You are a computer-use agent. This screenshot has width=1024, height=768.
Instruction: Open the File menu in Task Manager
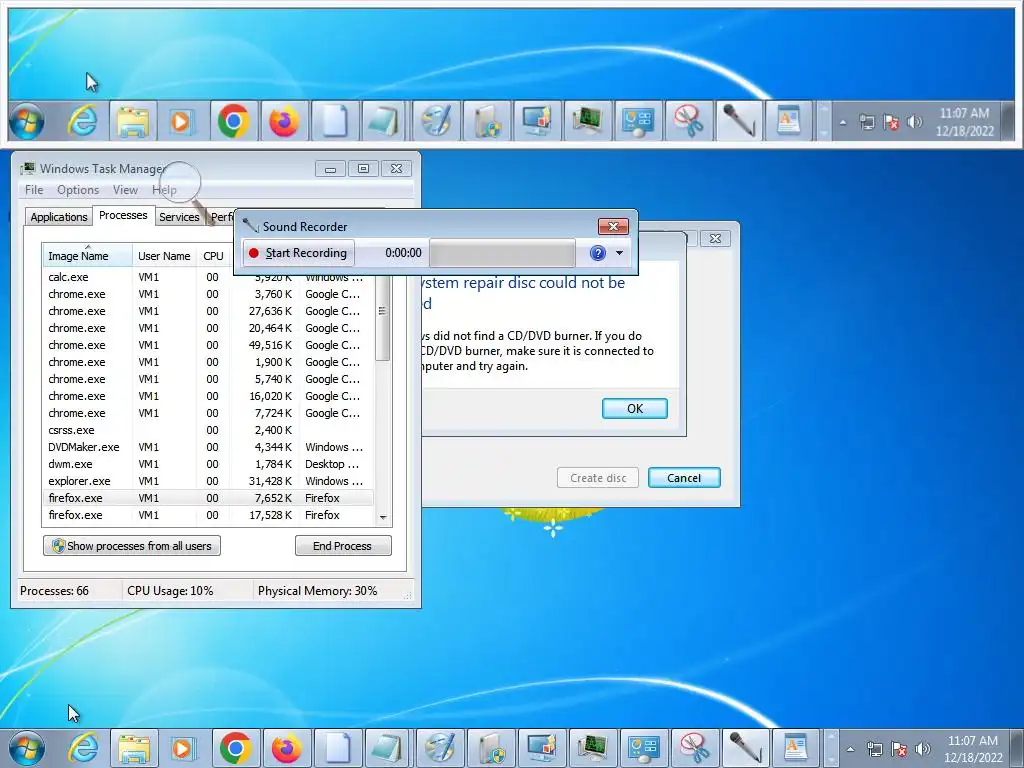[x=34, y=190]
